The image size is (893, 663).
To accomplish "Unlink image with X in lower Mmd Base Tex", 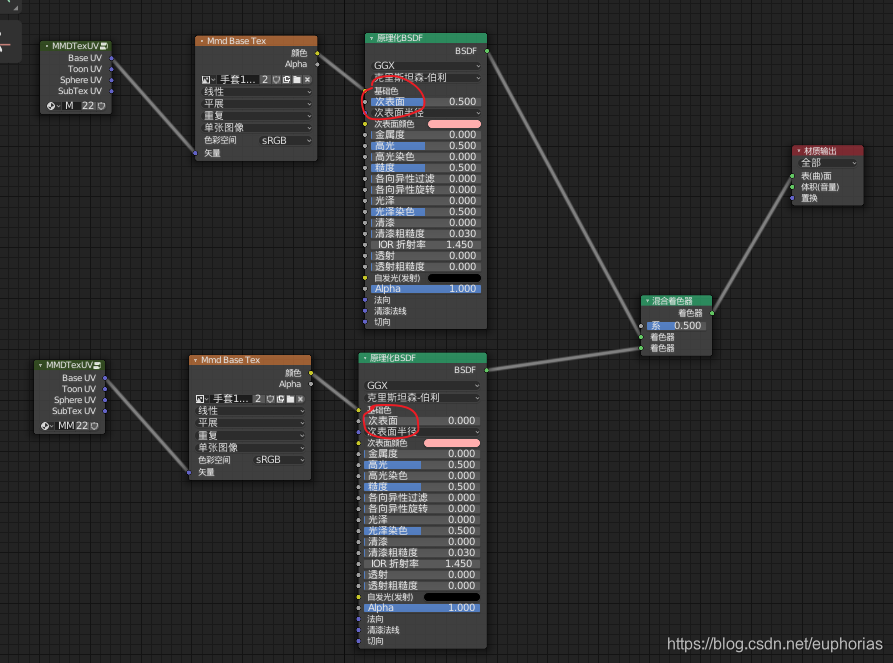I will click(301, 399).
